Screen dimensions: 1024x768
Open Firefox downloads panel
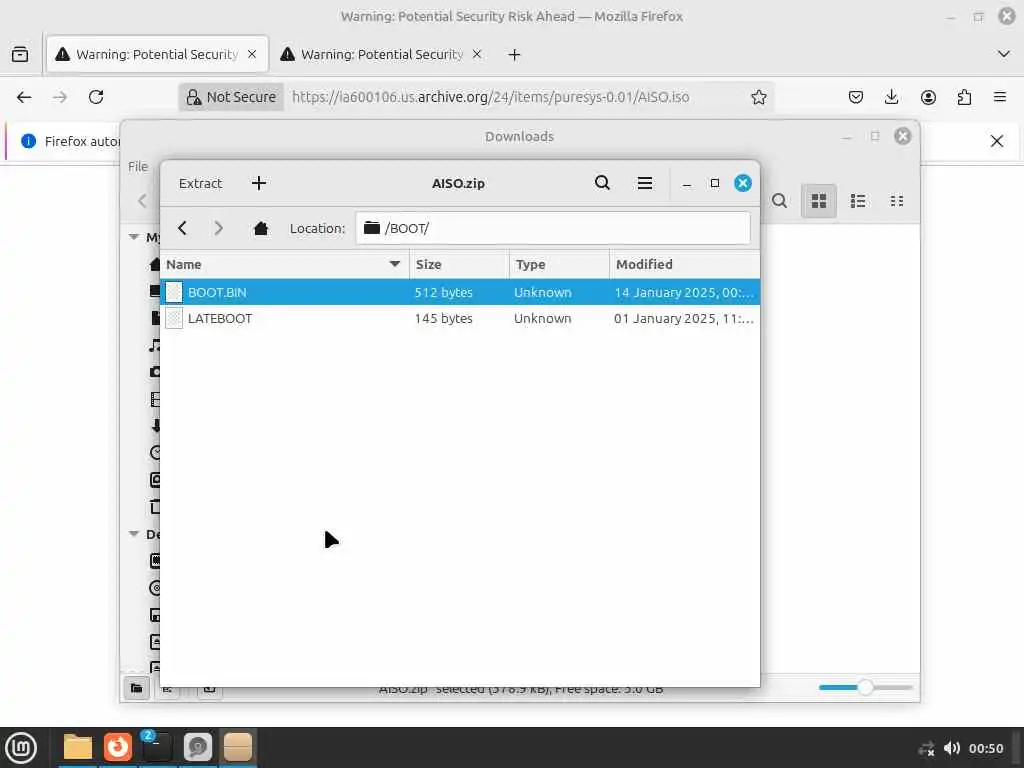pos(891,97)
